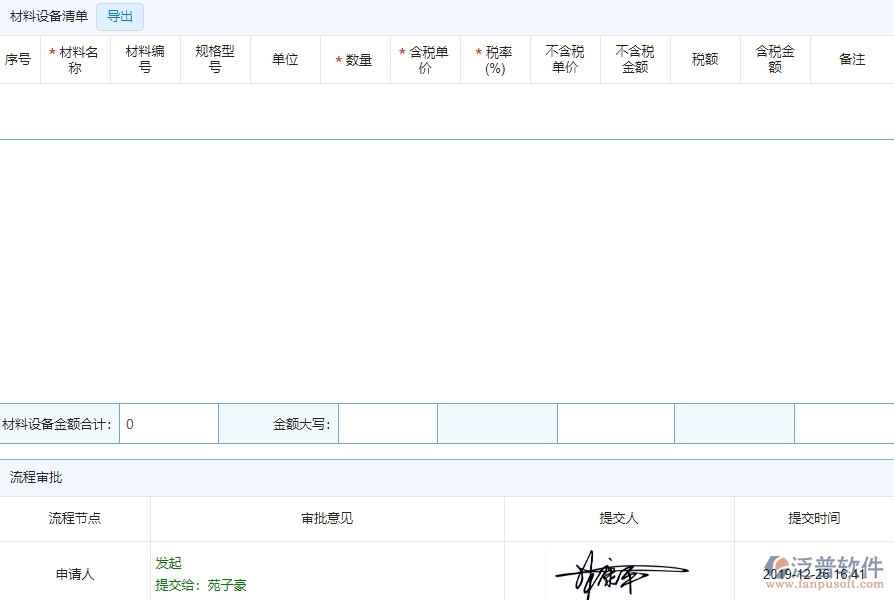This screenshot has width=894, height=600.
Task: Click the 提交时间 table header
Action: [816, 519]
